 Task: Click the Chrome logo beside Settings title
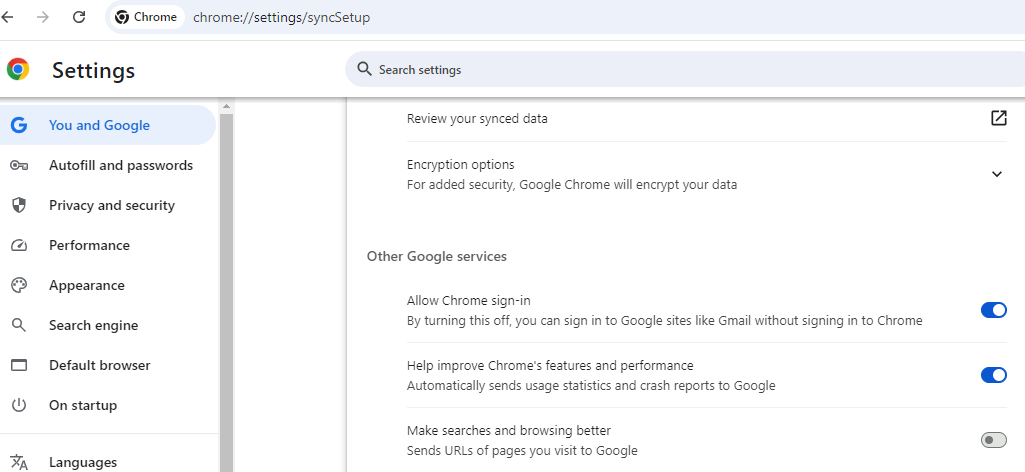click(x=18, y=70)
